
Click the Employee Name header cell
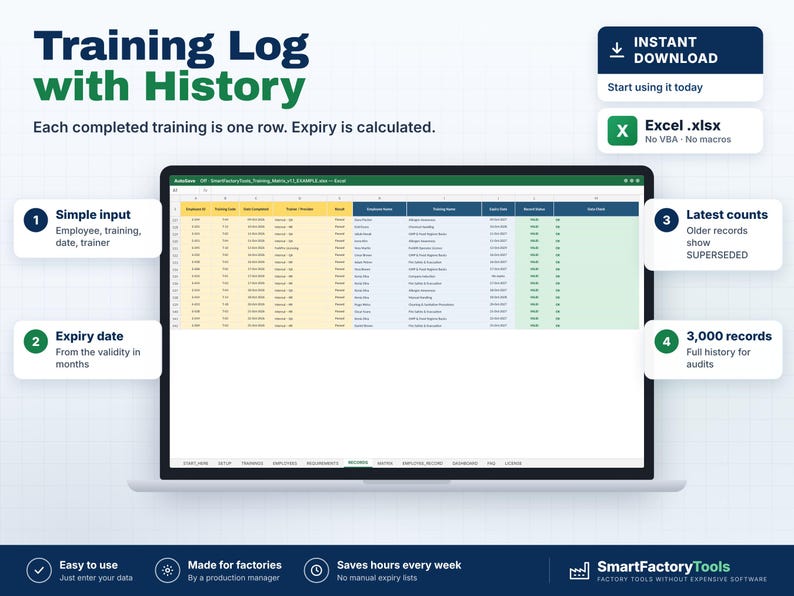(x=379, y=209)
